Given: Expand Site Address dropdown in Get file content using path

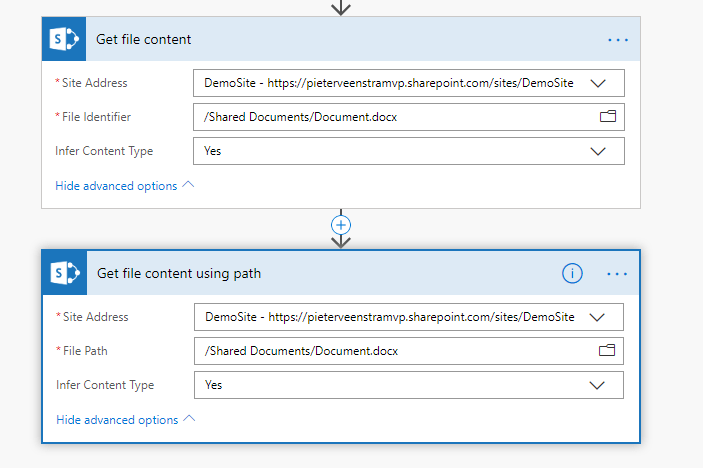Looking at the screenshot, I should (x=597, y=317).
